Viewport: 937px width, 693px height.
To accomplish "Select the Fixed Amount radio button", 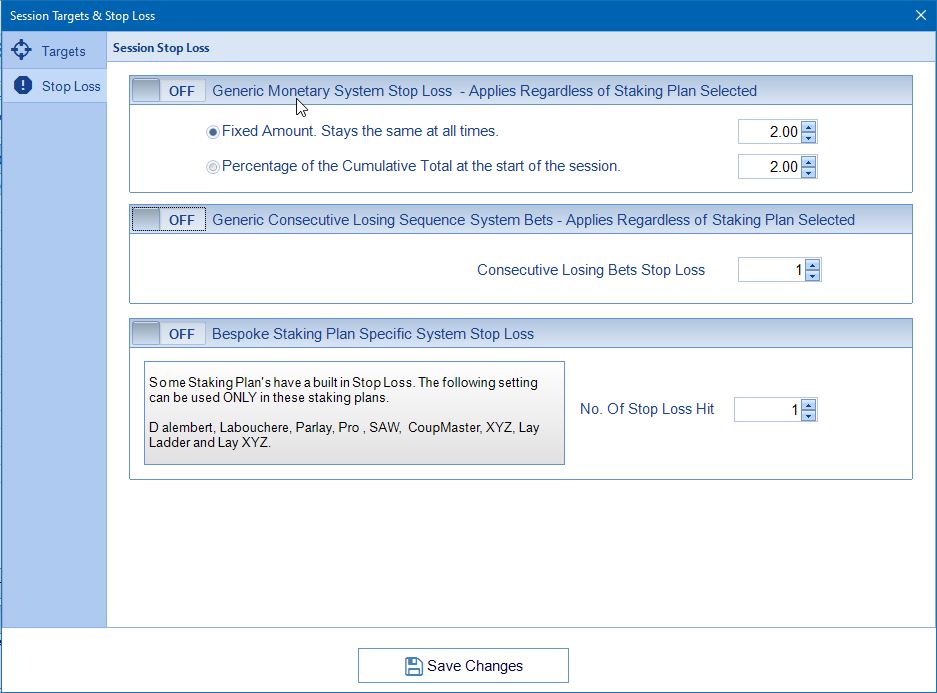I will click(x=212, y=132).
